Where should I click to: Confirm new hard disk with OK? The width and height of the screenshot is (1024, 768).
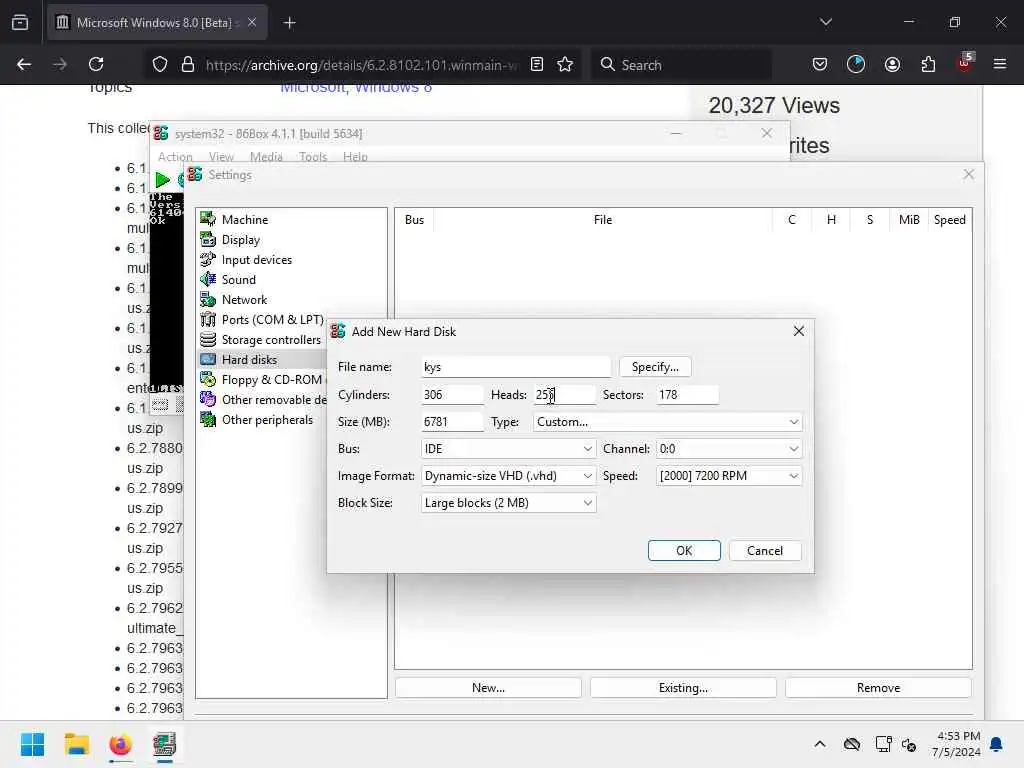[684, 551]
